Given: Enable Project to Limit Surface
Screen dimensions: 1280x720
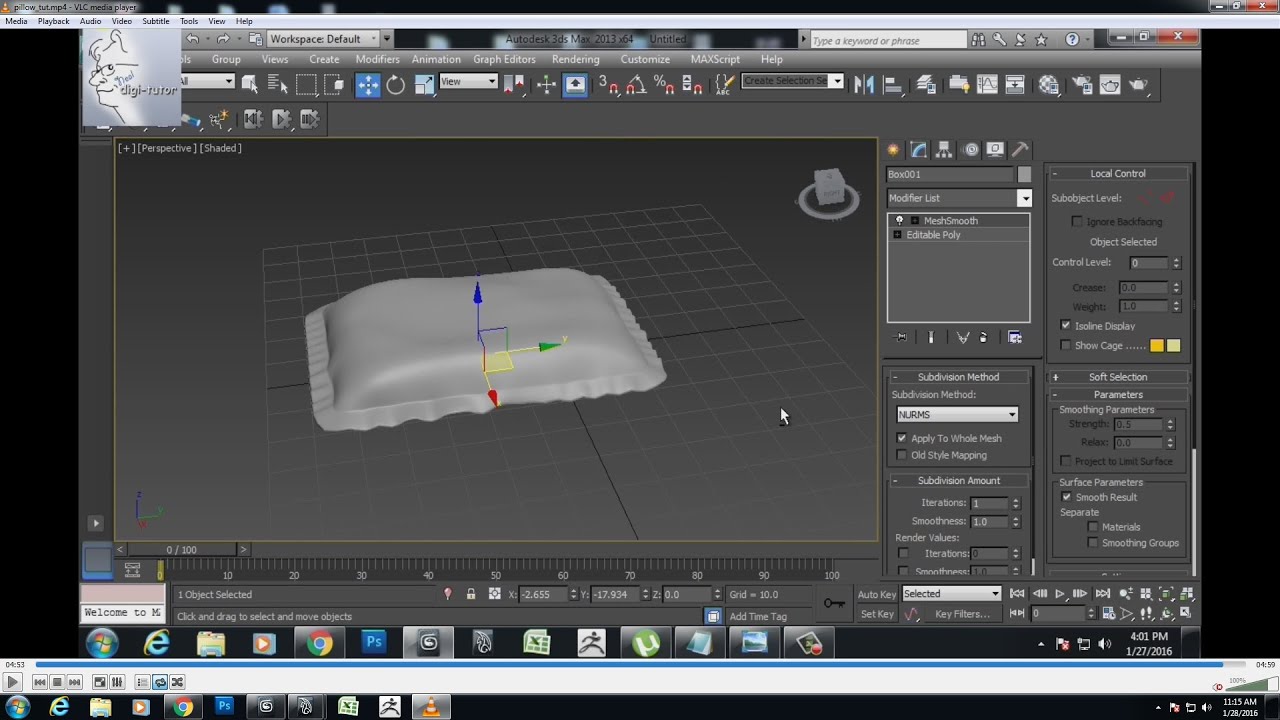Looking at the screenshot, I should click(x=1065, y=461).
